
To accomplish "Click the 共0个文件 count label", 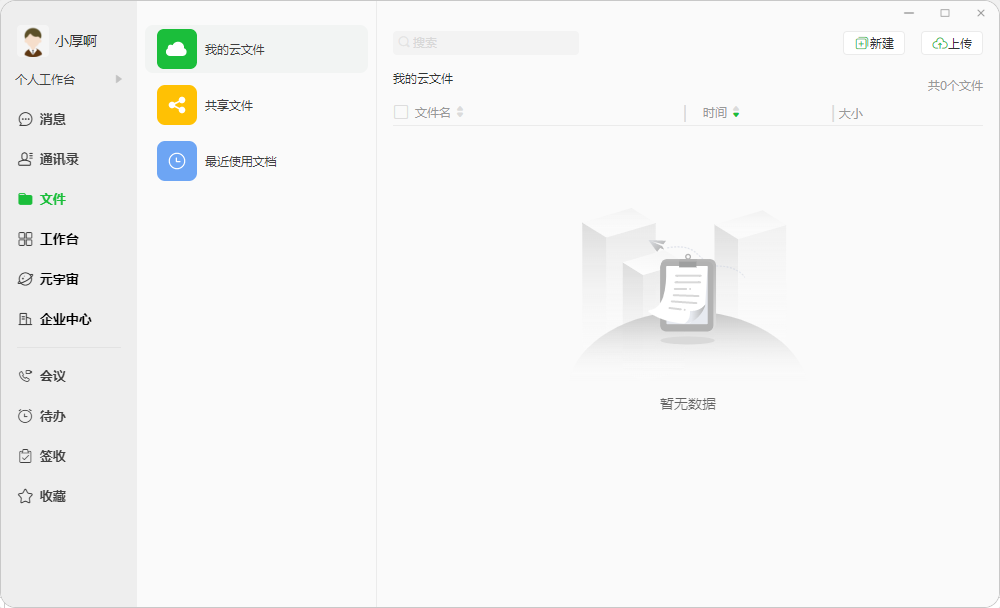I will [x=955, y=85].
